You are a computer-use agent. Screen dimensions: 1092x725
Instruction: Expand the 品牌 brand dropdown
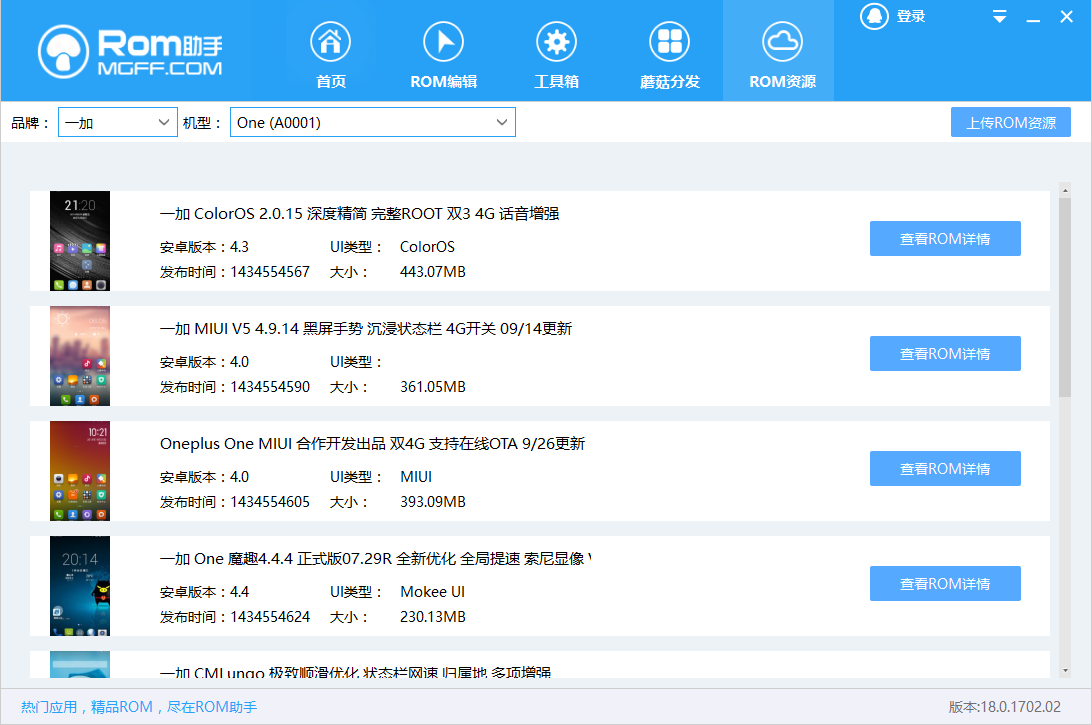[x=117, y=123]
